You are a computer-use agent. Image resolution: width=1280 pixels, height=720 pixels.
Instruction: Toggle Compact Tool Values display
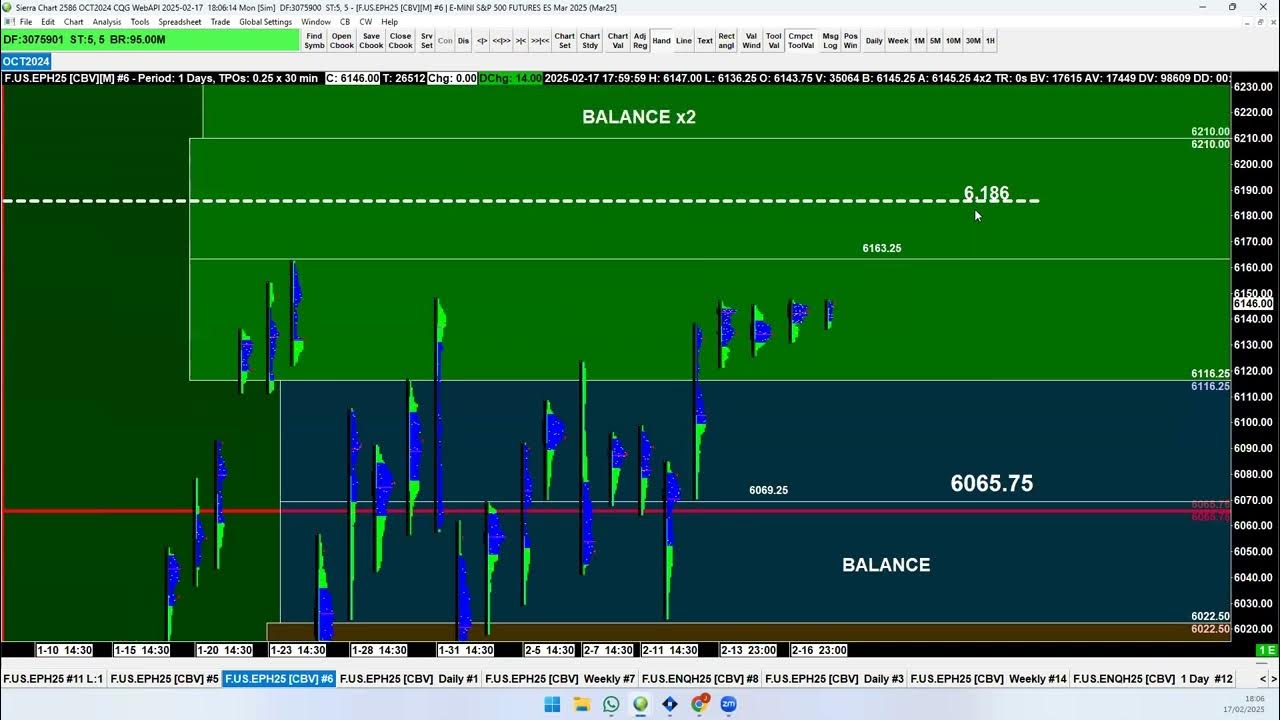pyautogui.click(x=801, y=40)
